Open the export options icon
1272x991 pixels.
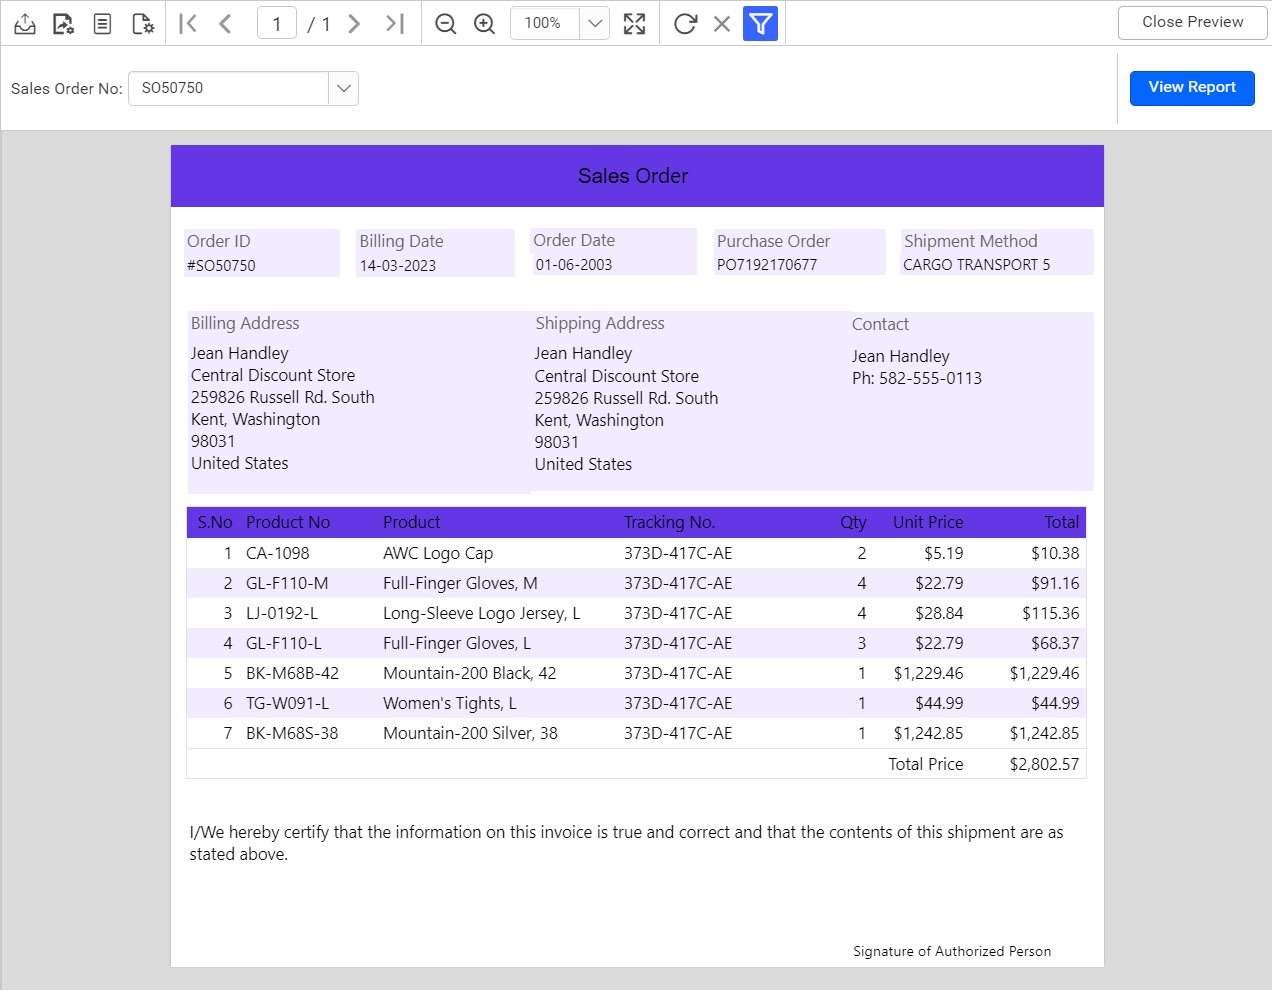coord(62,23)
